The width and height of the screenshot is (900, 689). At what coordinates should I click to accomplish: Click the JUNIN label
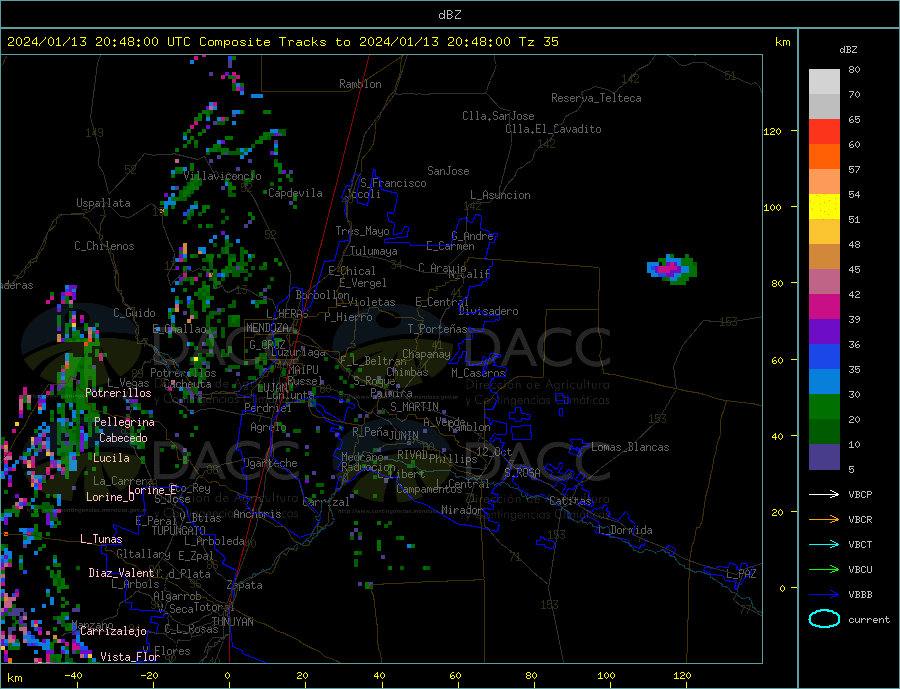(404, 436)
